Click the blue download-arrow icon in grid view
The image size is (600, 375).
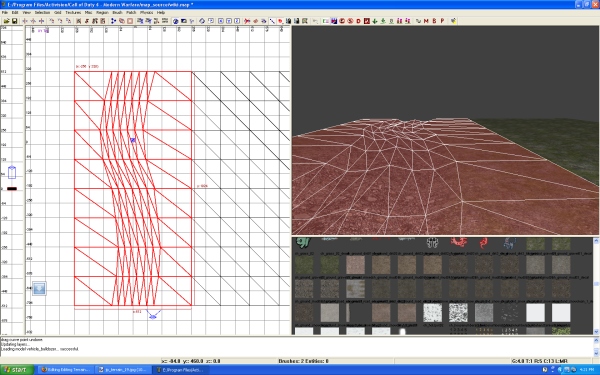(39, 289)
